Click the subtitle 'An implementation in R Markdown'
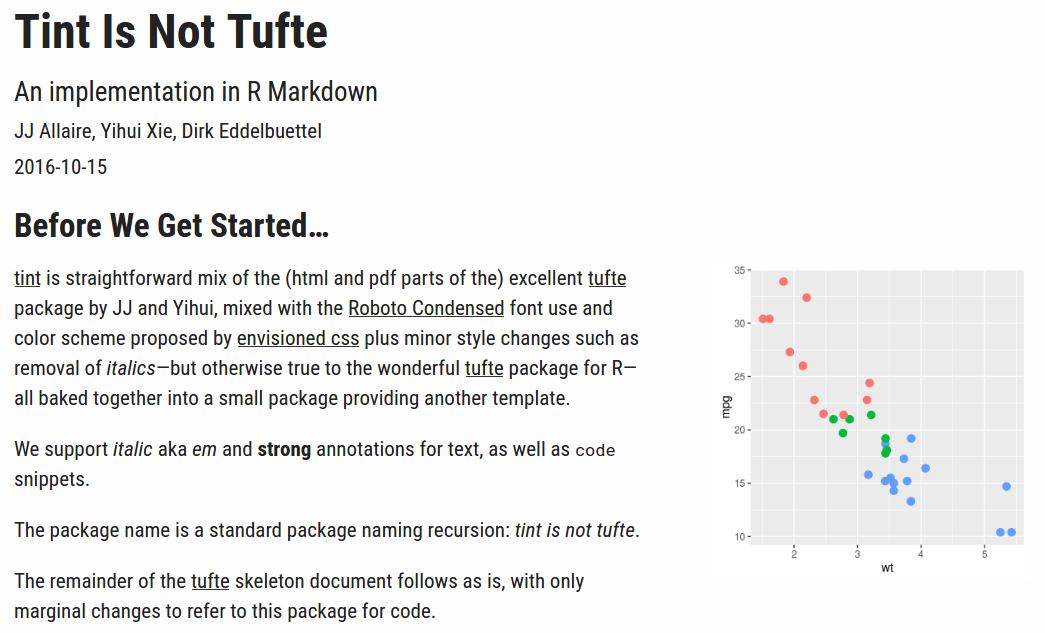Image resolution: width=1045 pixels, height=633 pixels. (x=196, y=92)
